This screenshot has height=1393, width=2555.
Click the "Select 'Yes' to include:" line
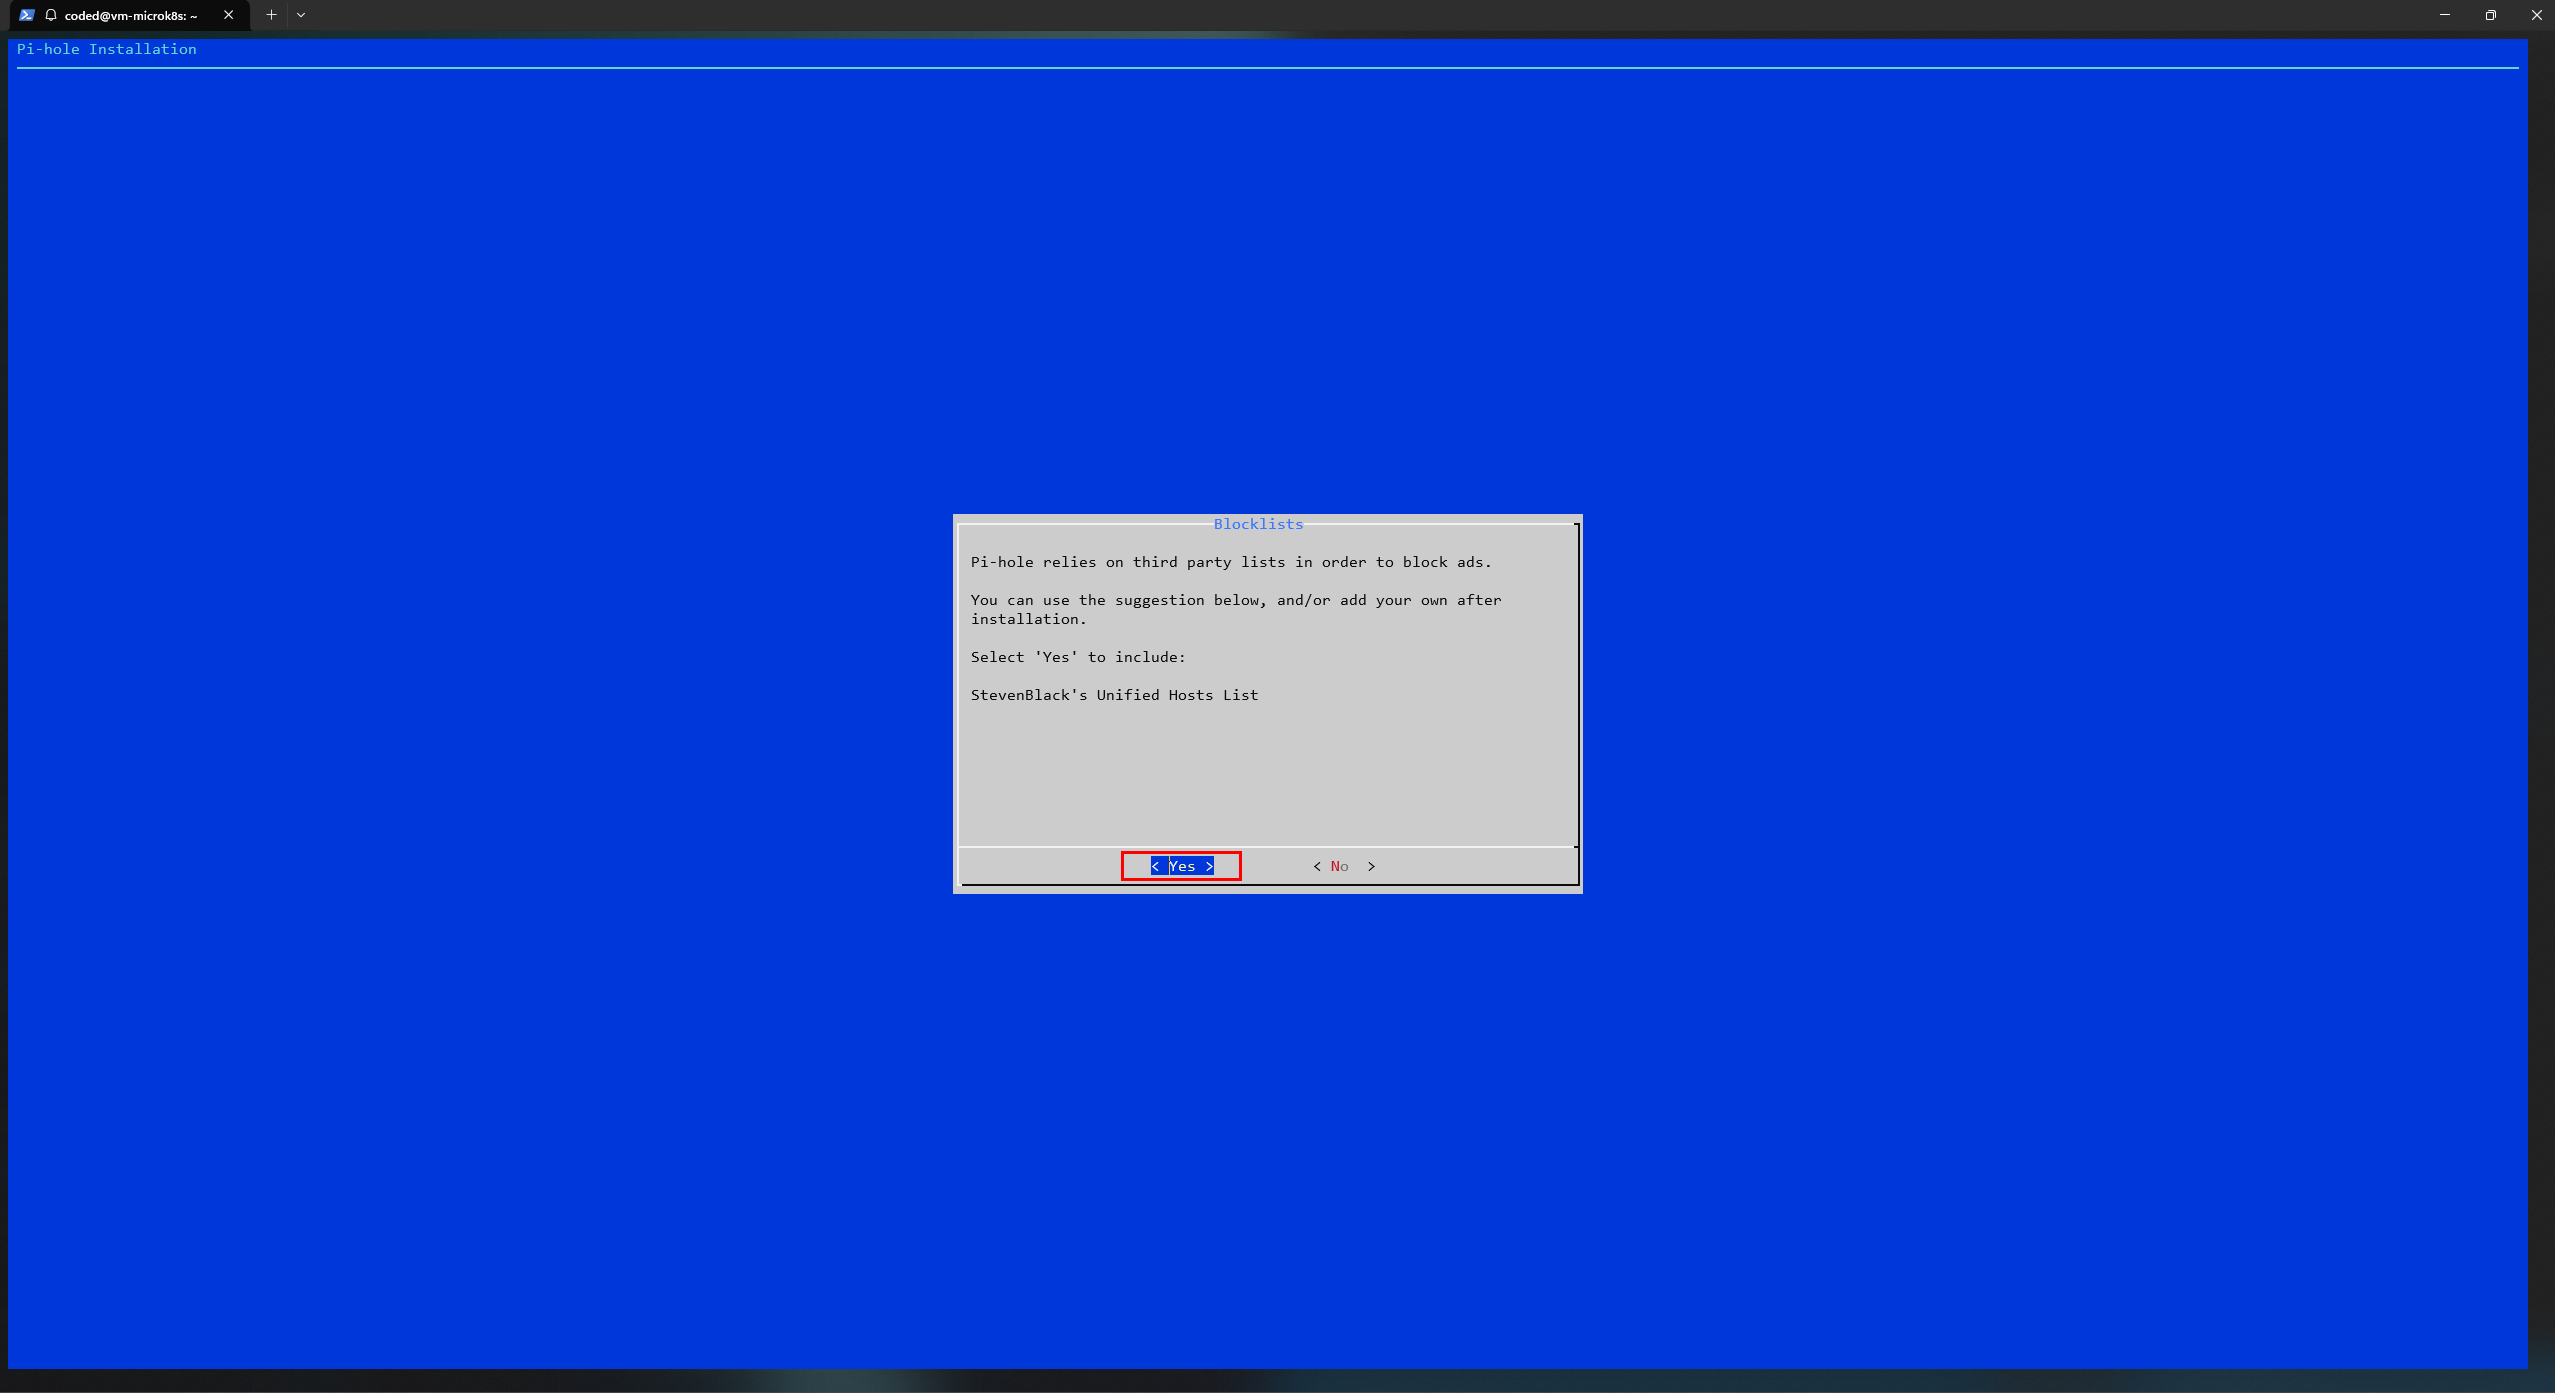[x=1078, y=657]
